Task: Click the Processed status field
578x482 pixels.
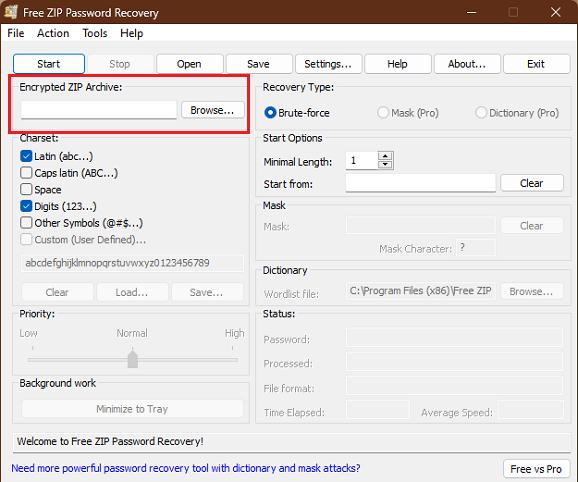Action: (x=455, y=362)
